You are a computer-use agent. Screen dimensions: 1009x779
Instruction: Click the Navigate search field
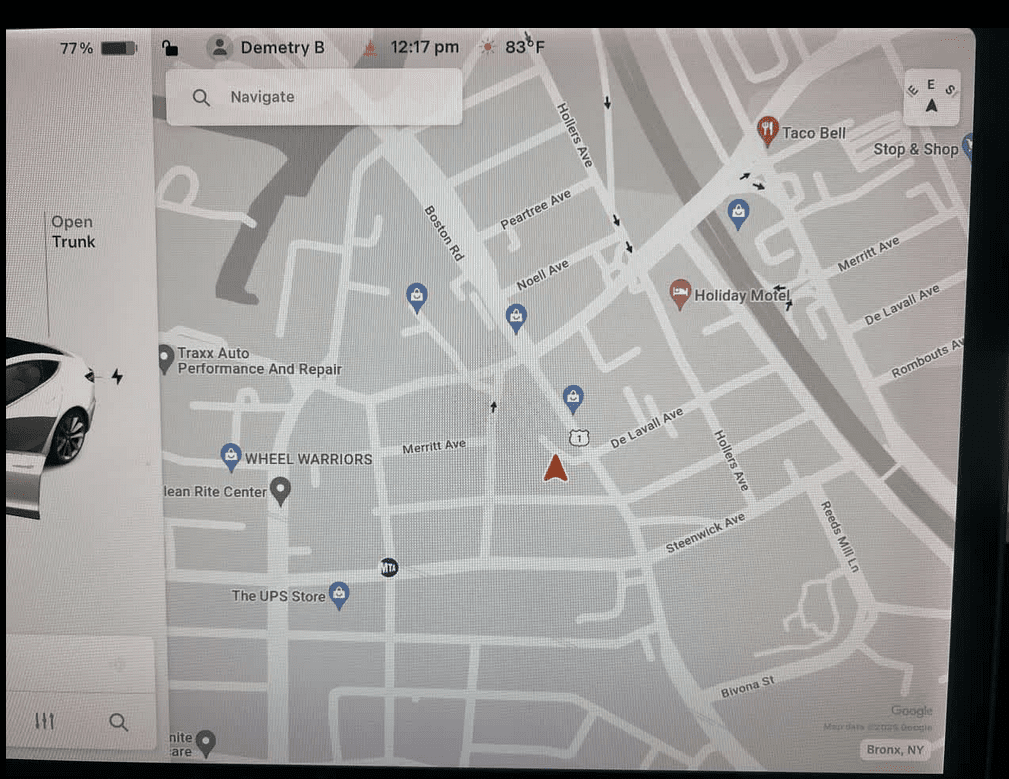pos(313,97)
